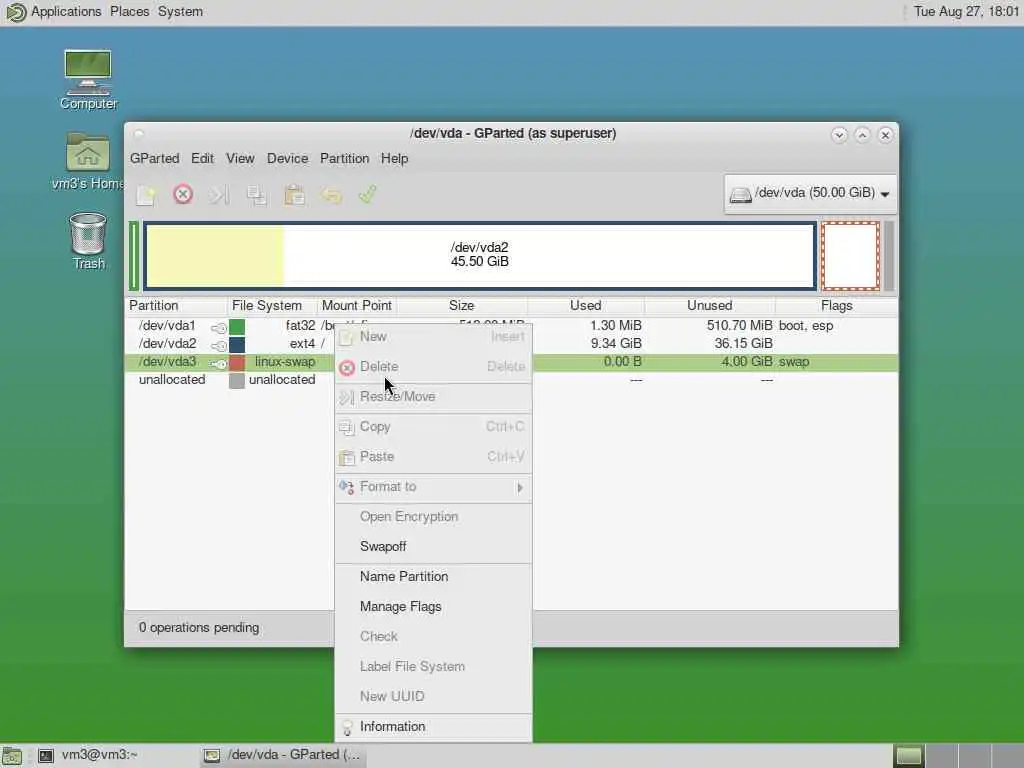Select the /dev/vda2 45.50 GiB graphical block
Screen dimensions: 1024x768
click(x=480, y=255)
